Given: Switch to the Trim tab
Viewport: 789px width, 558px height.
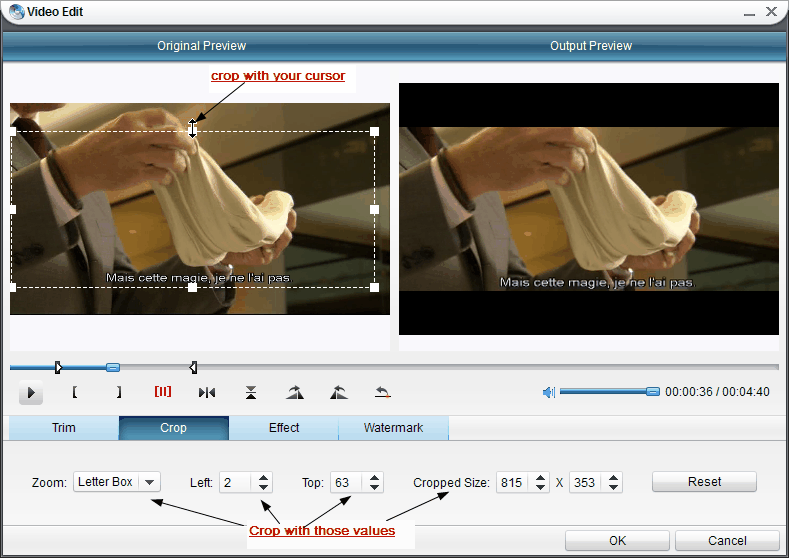Looking at the screenshot, I should coord(64,428).
